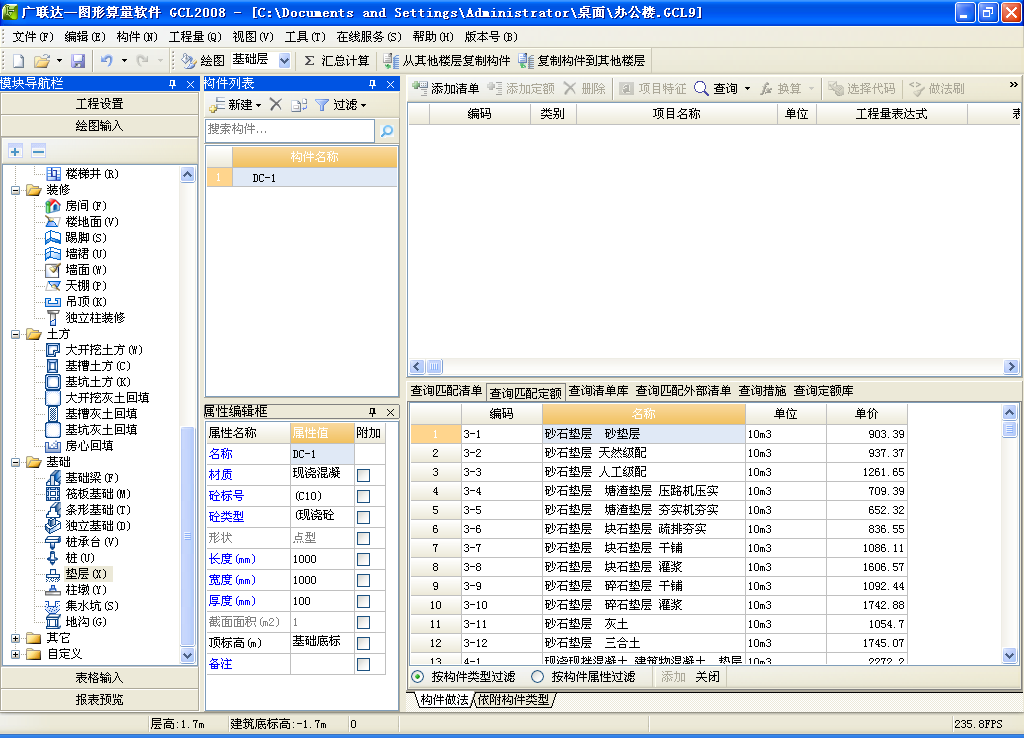The width and height of the screenshot is (1024, 738).
Task: Click the Save file toolbar icon
Action: click(x=78, y=61)
